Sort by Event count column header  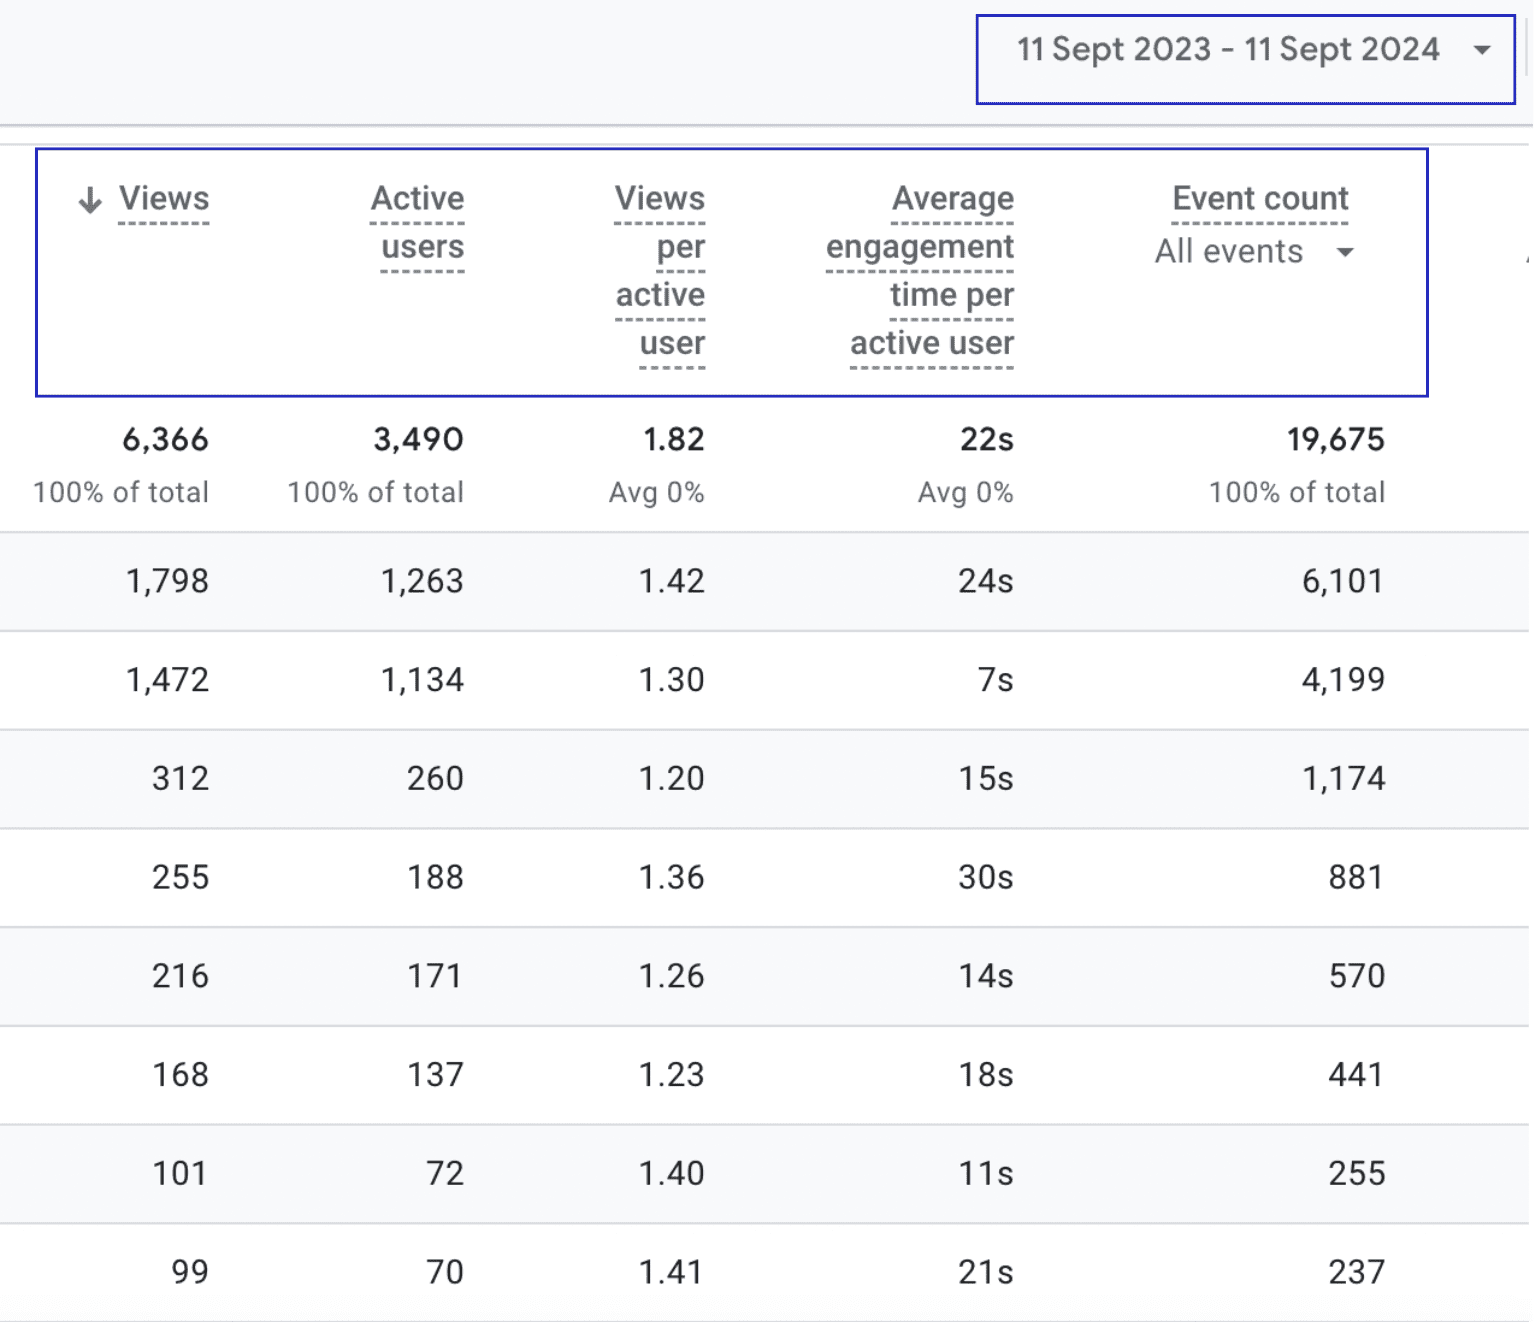click(1260, 198)
